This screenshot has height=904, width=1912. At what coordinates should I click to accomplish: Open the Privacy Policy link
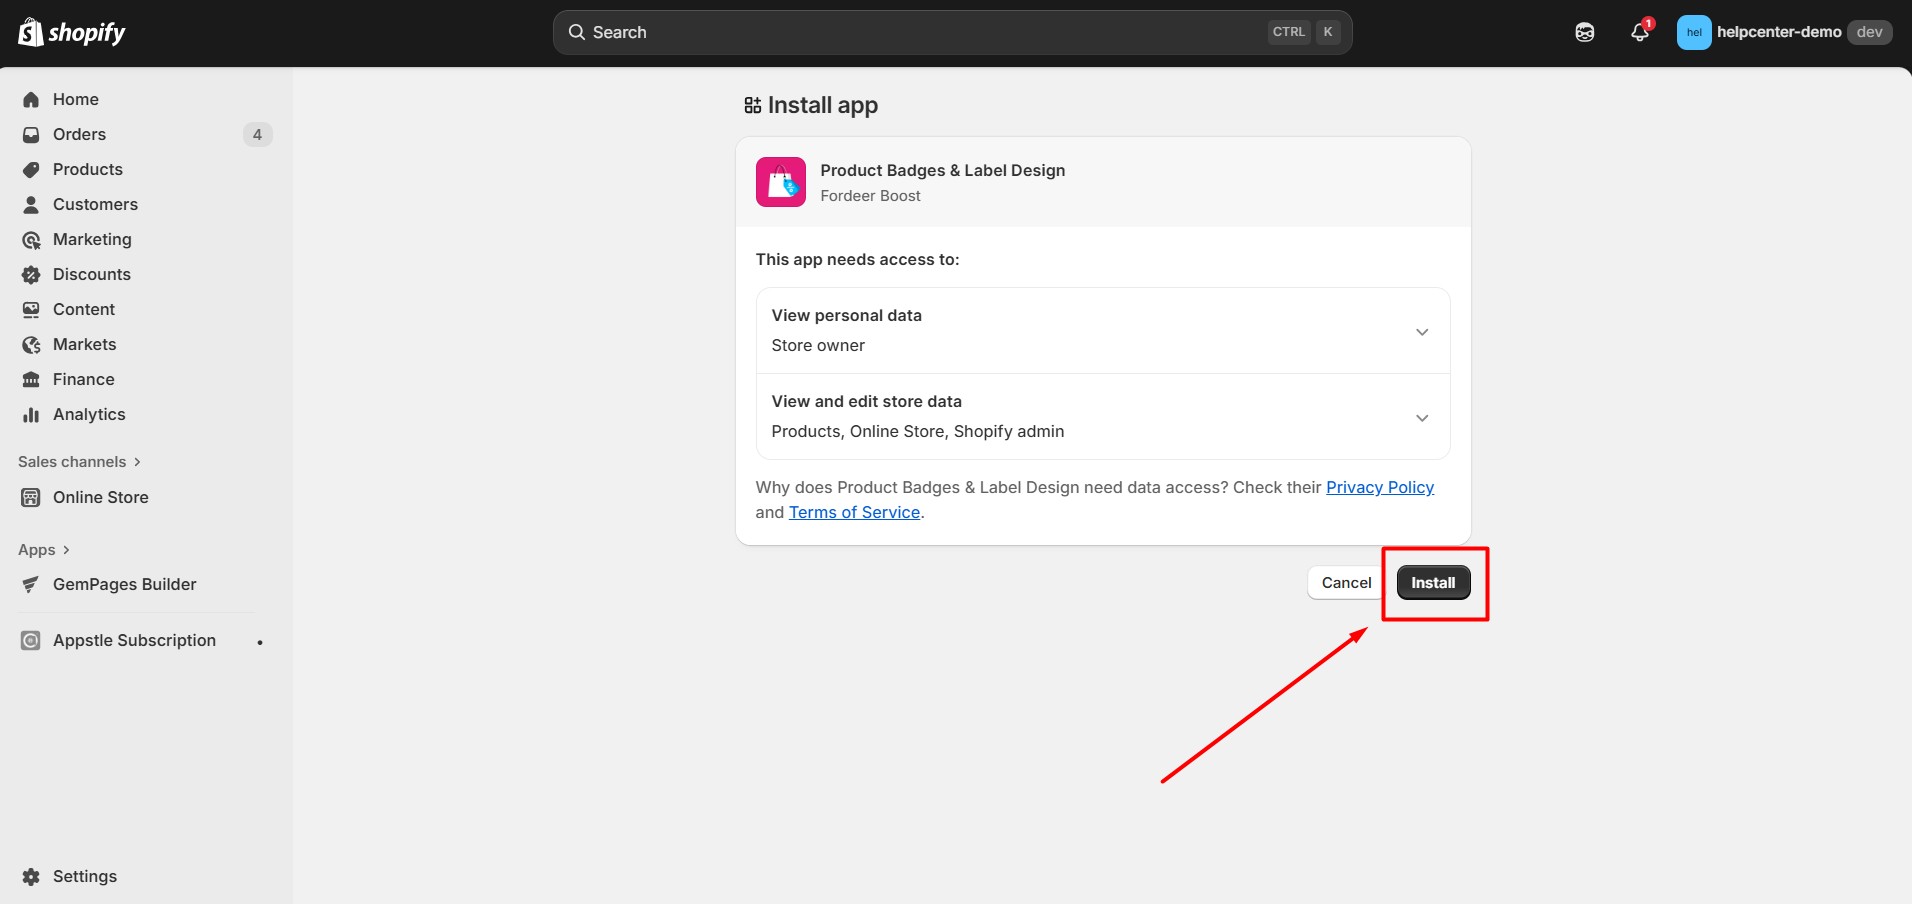(x=1379, y=487)
